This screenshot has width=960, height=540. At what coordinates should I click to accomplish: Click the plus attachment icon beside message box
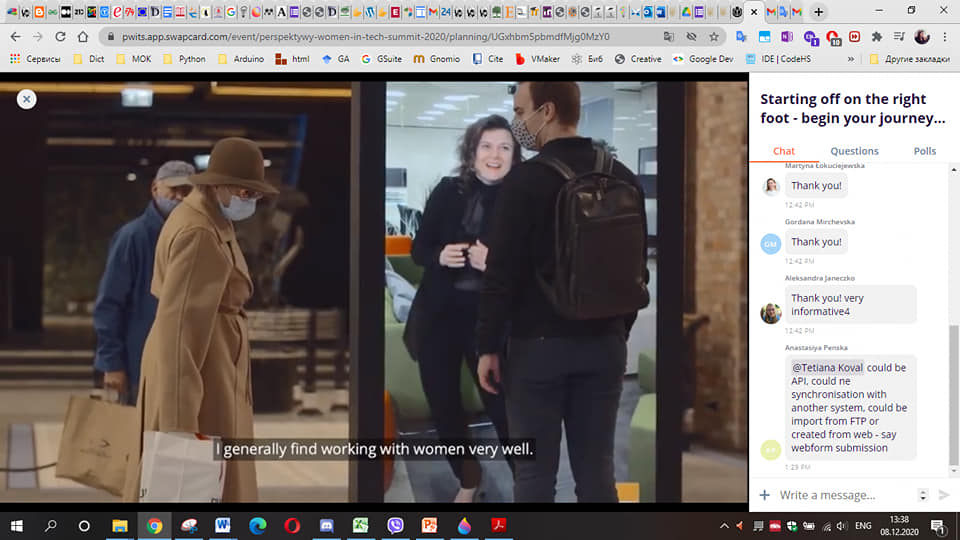765,495
